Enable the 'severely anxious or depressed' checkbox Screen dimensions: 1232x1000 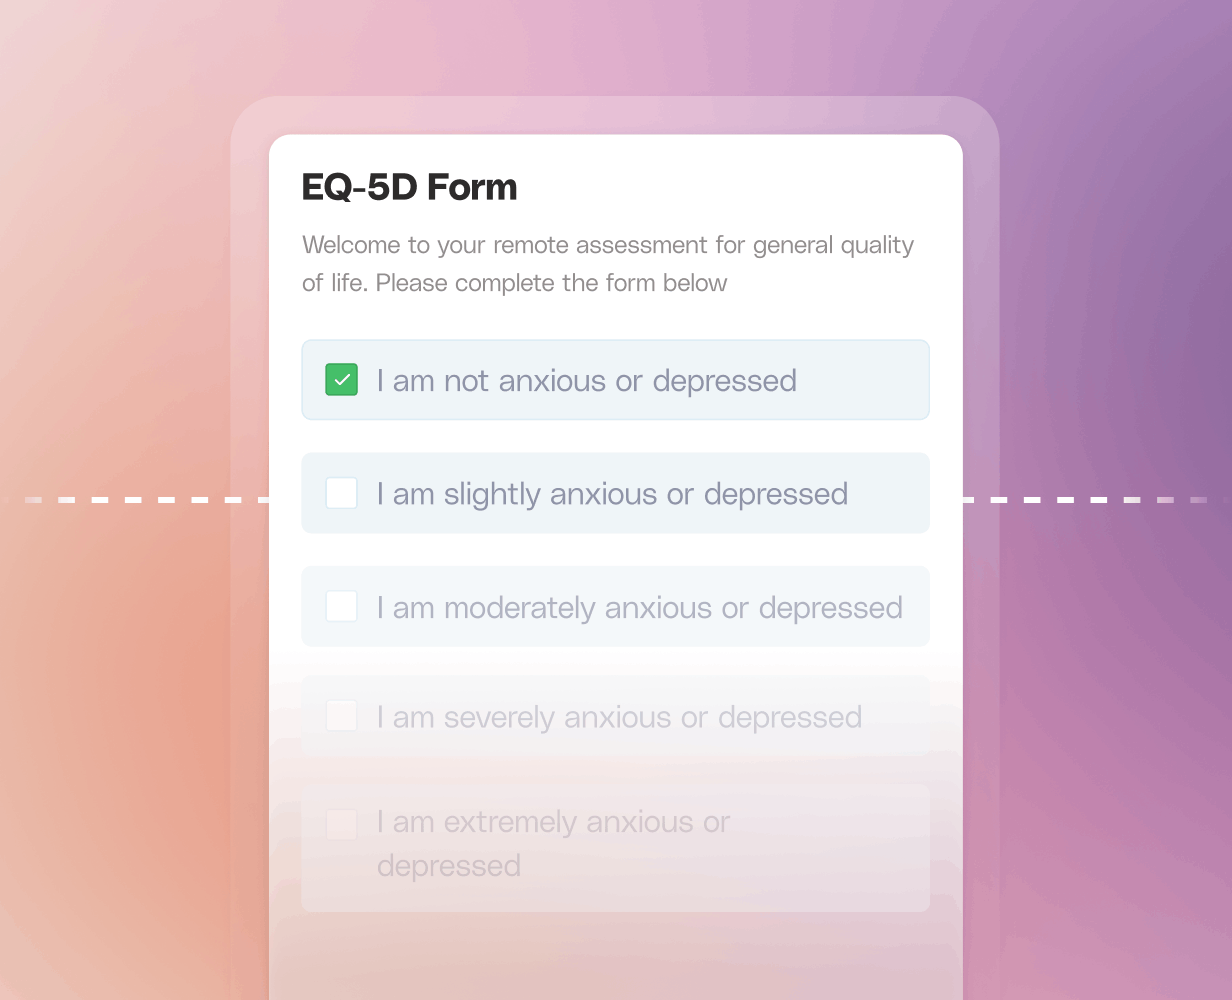(341, 716)
